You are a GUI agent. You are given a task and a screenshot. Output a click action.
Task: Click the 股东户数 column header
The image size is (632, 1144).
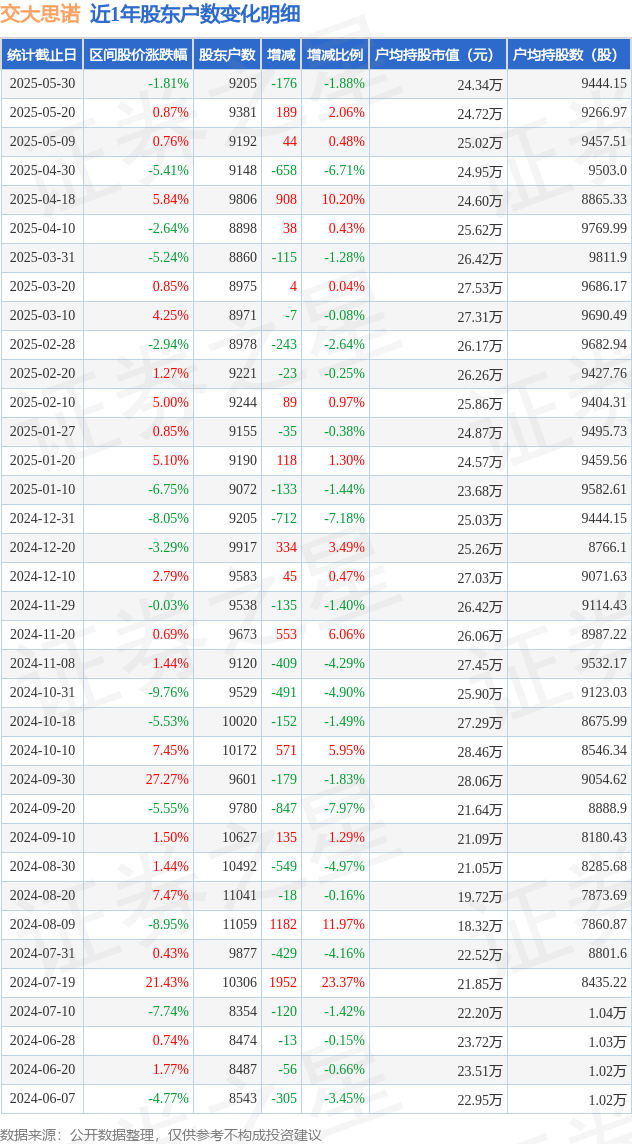click(228, 54)
